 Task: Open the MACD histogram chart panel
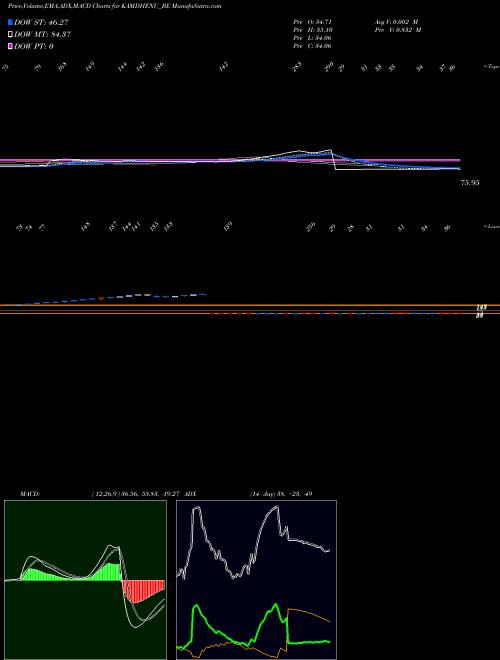click(x=85, y=580)
